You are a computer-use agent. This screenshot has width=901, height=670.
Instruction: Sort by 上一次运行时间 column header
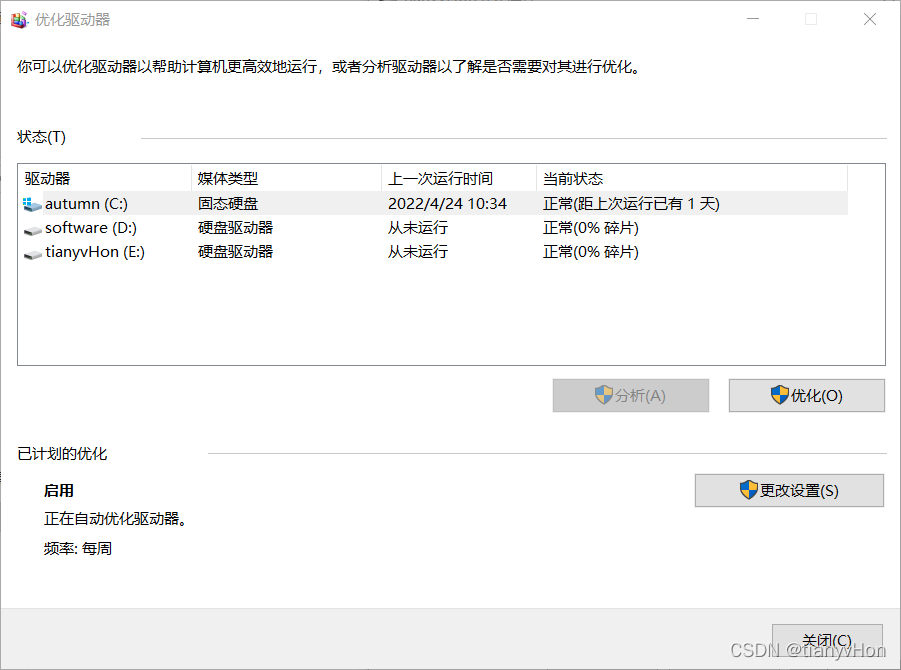tap(459, 179)
